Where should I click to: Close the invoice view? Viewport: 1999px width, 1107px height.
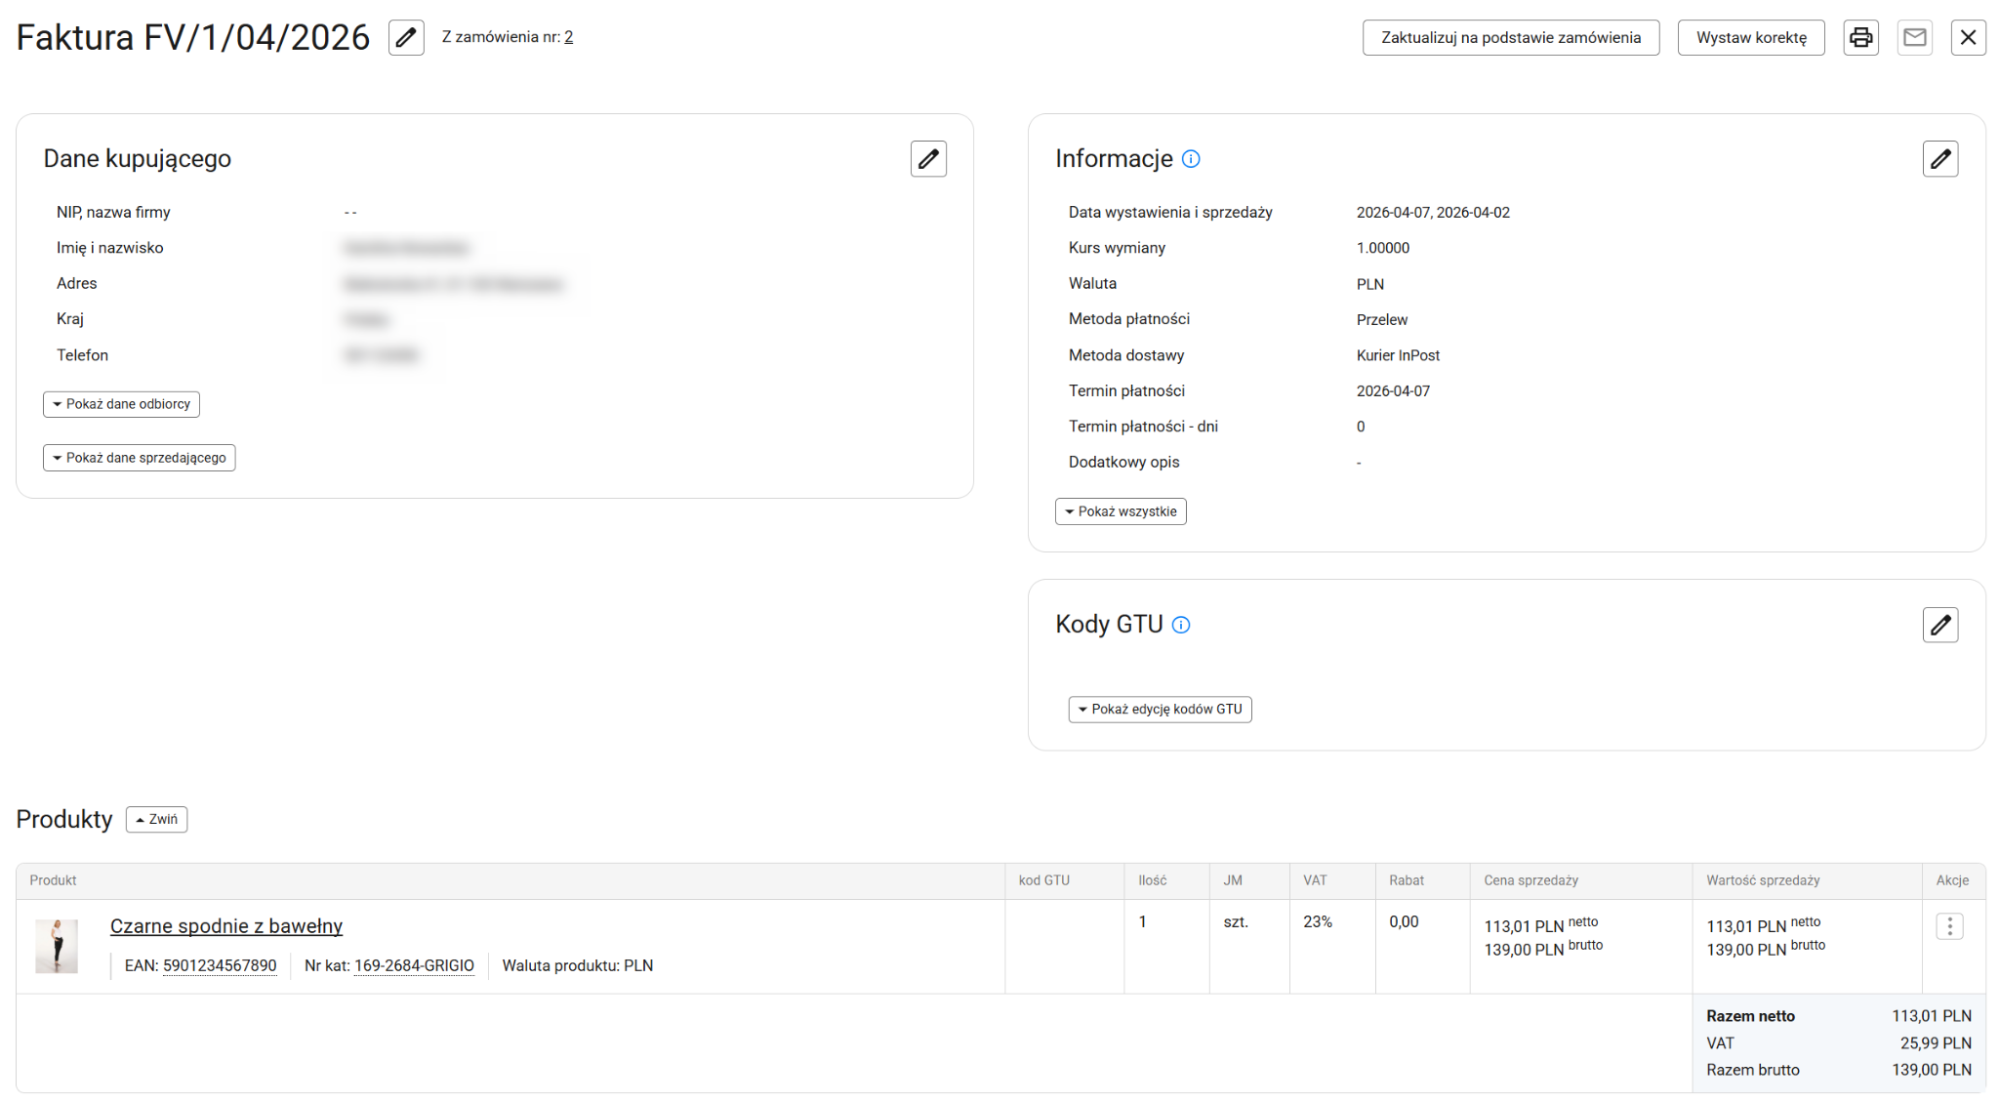click(x=1967, y=38)
